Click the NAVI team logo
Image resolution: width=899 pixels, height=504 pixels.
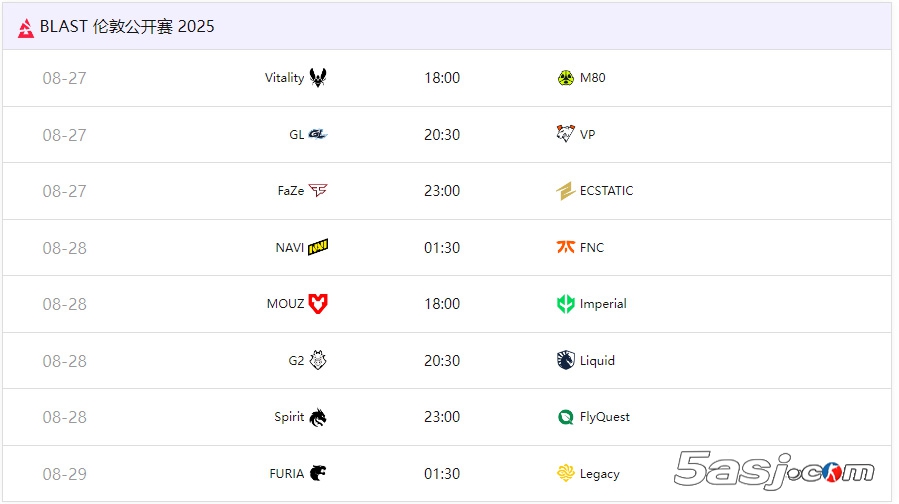click(x=318, y=247)
